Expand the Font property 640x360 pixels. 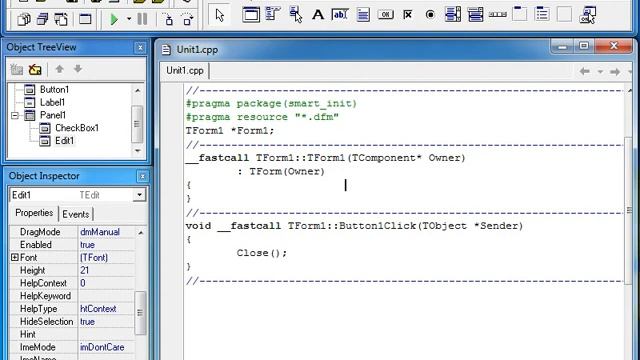pos(15,258)
